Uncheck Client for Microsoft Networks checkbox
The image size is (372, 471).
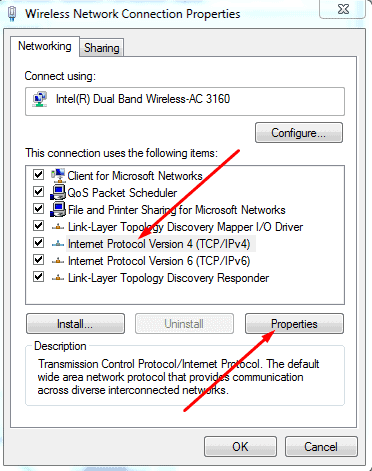coord(38,175)
